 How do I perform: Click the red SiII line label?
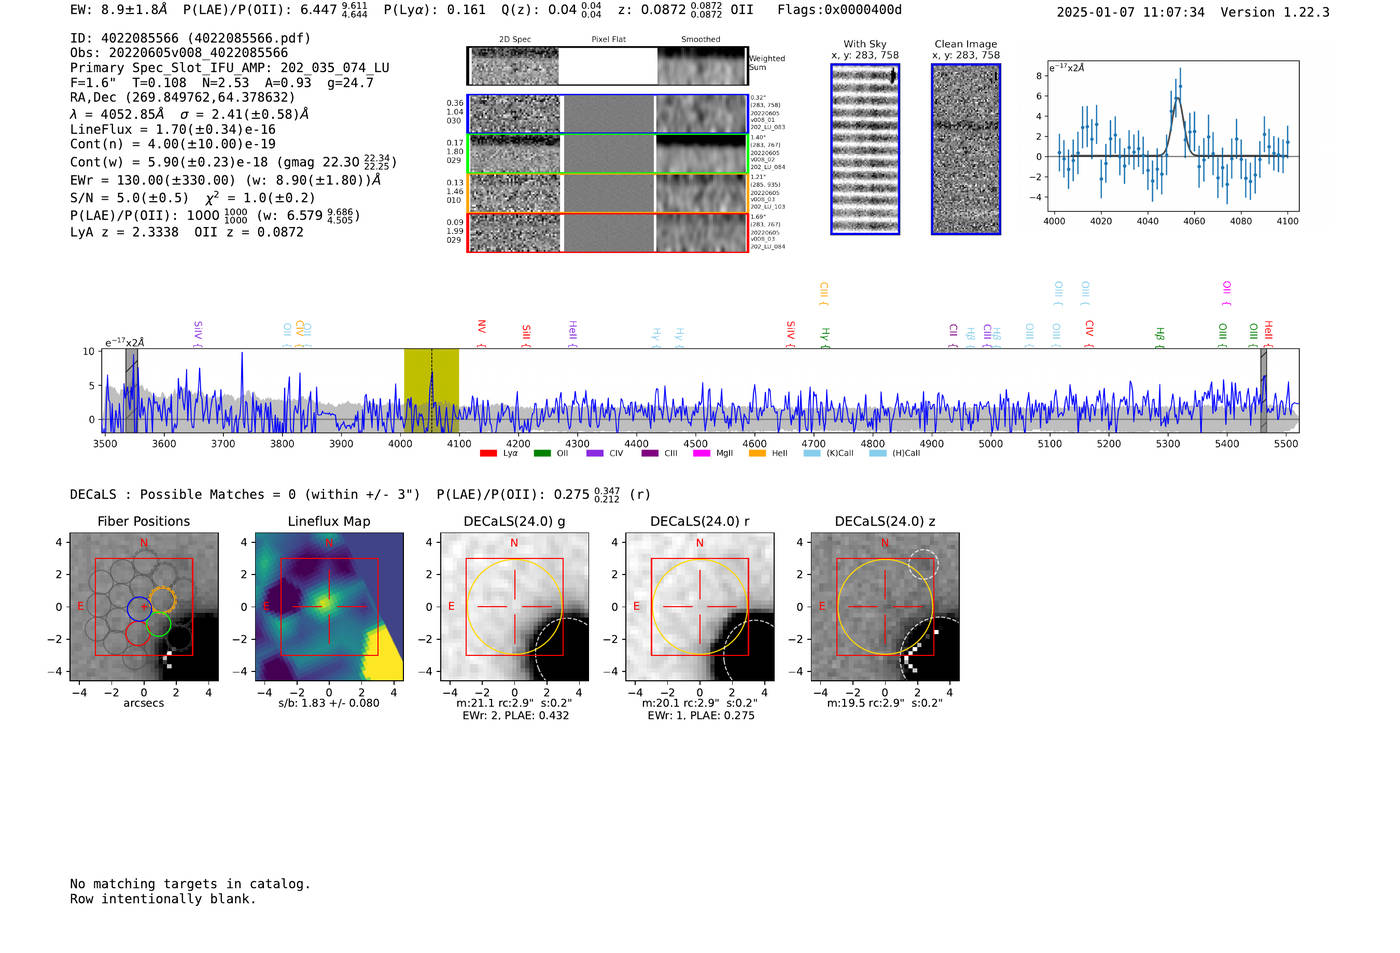tap(526, 335)
